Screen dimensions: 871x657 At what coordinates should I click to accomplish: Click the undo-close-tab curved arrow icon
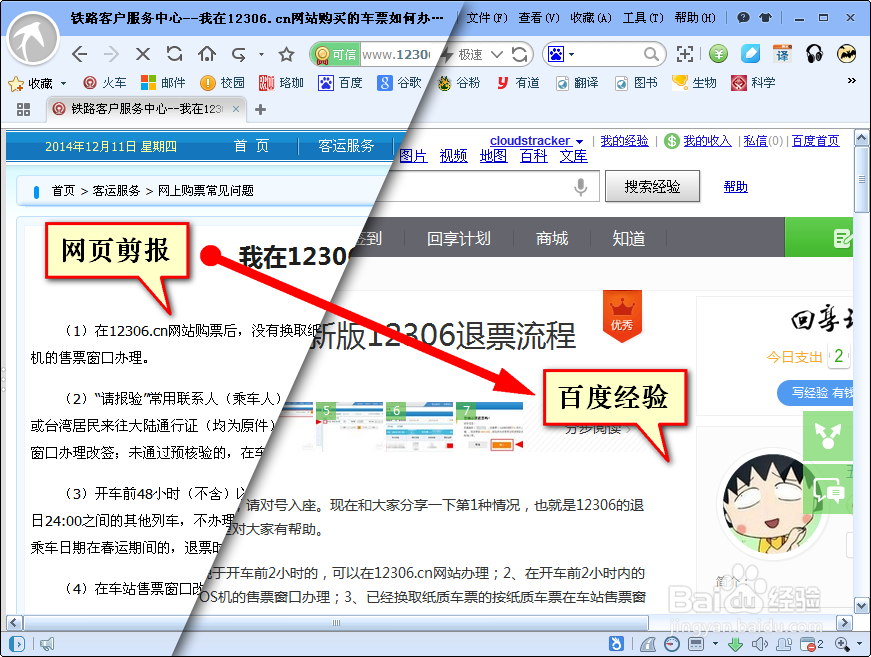point(239,54)
